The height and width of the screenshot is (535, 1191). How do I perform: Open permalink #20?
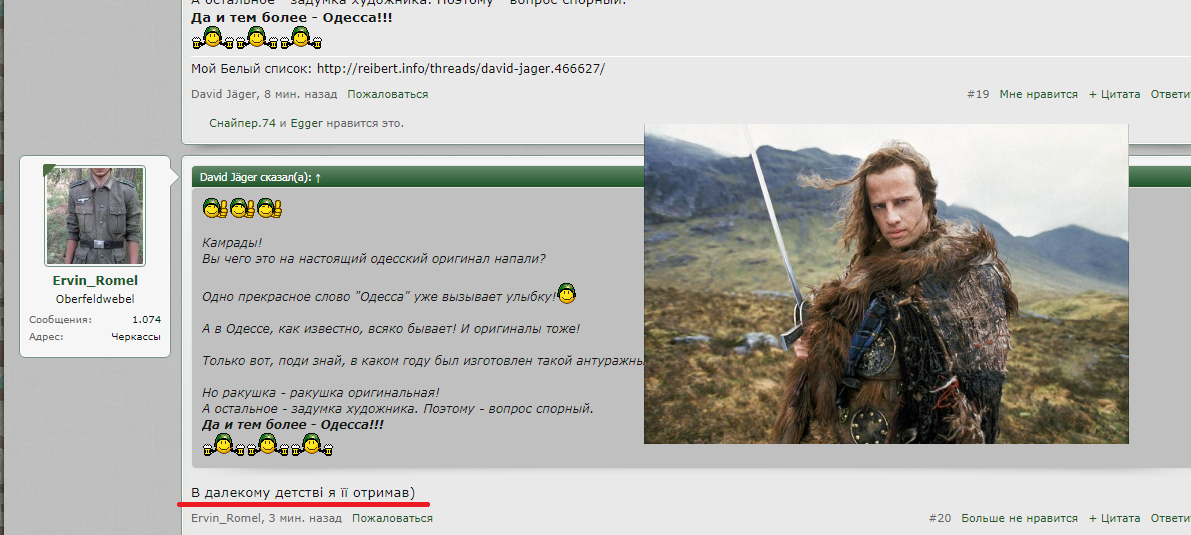(x=940, y=518)
